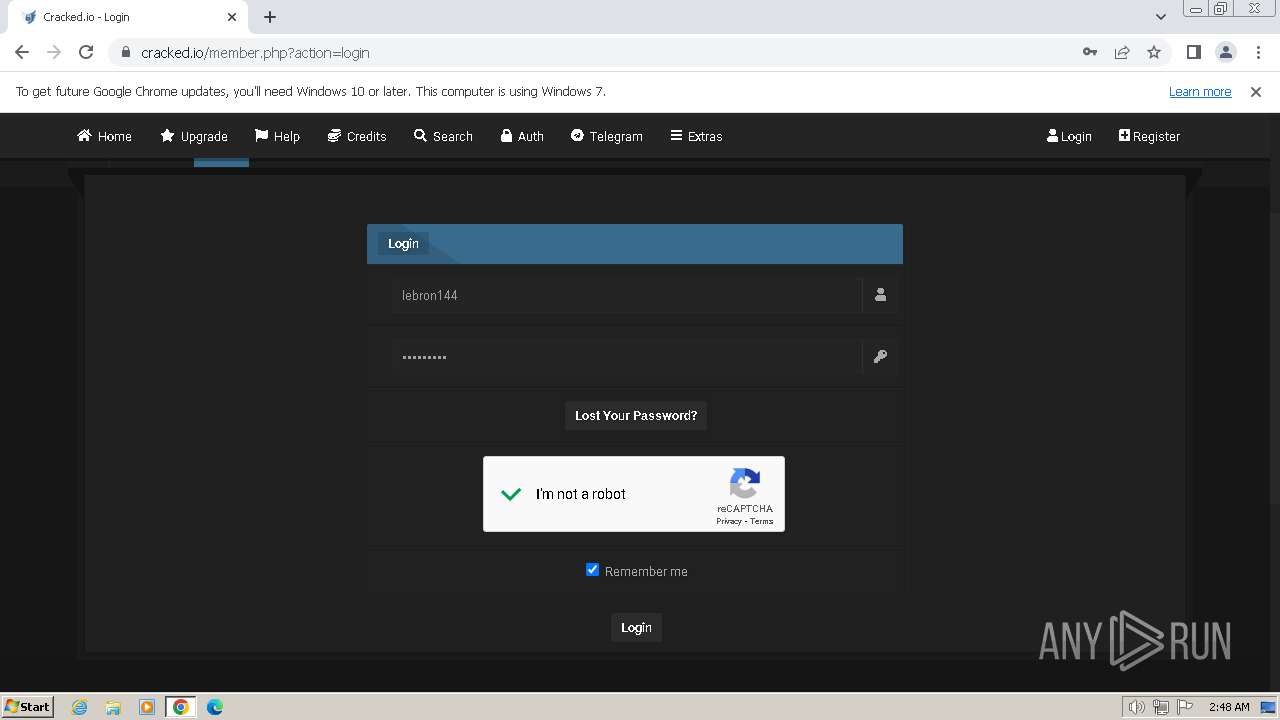Go to the Home page
The height and width of the screenshot is (720, 1280).
pos(104,136)
